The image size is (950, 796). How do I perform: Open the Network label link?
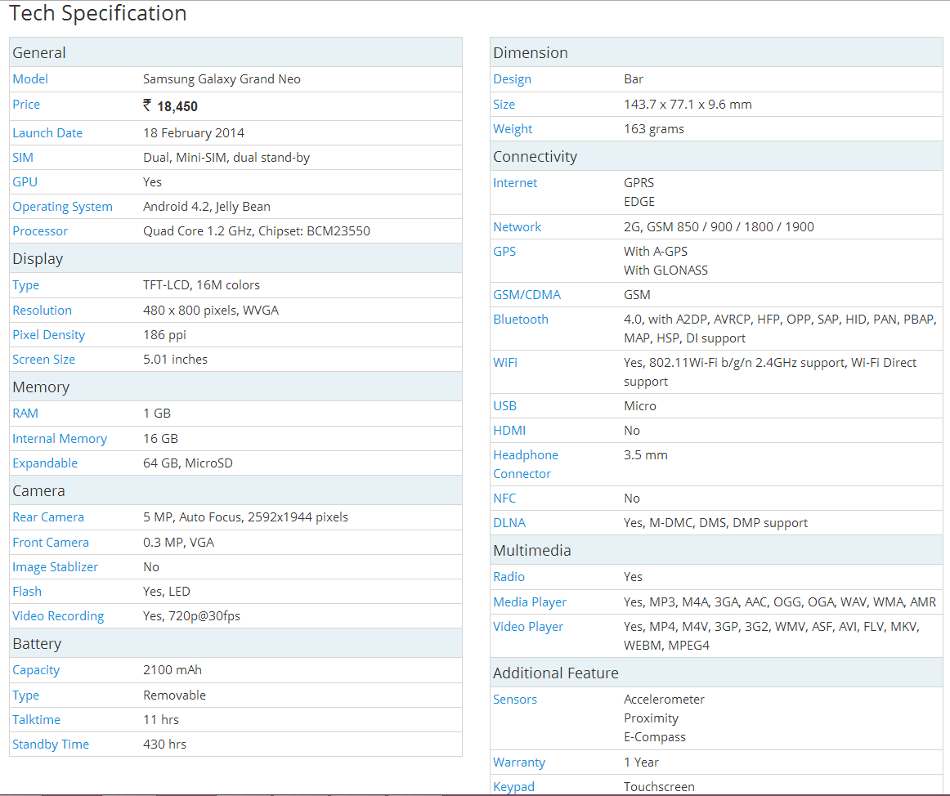tap(517, 227)
